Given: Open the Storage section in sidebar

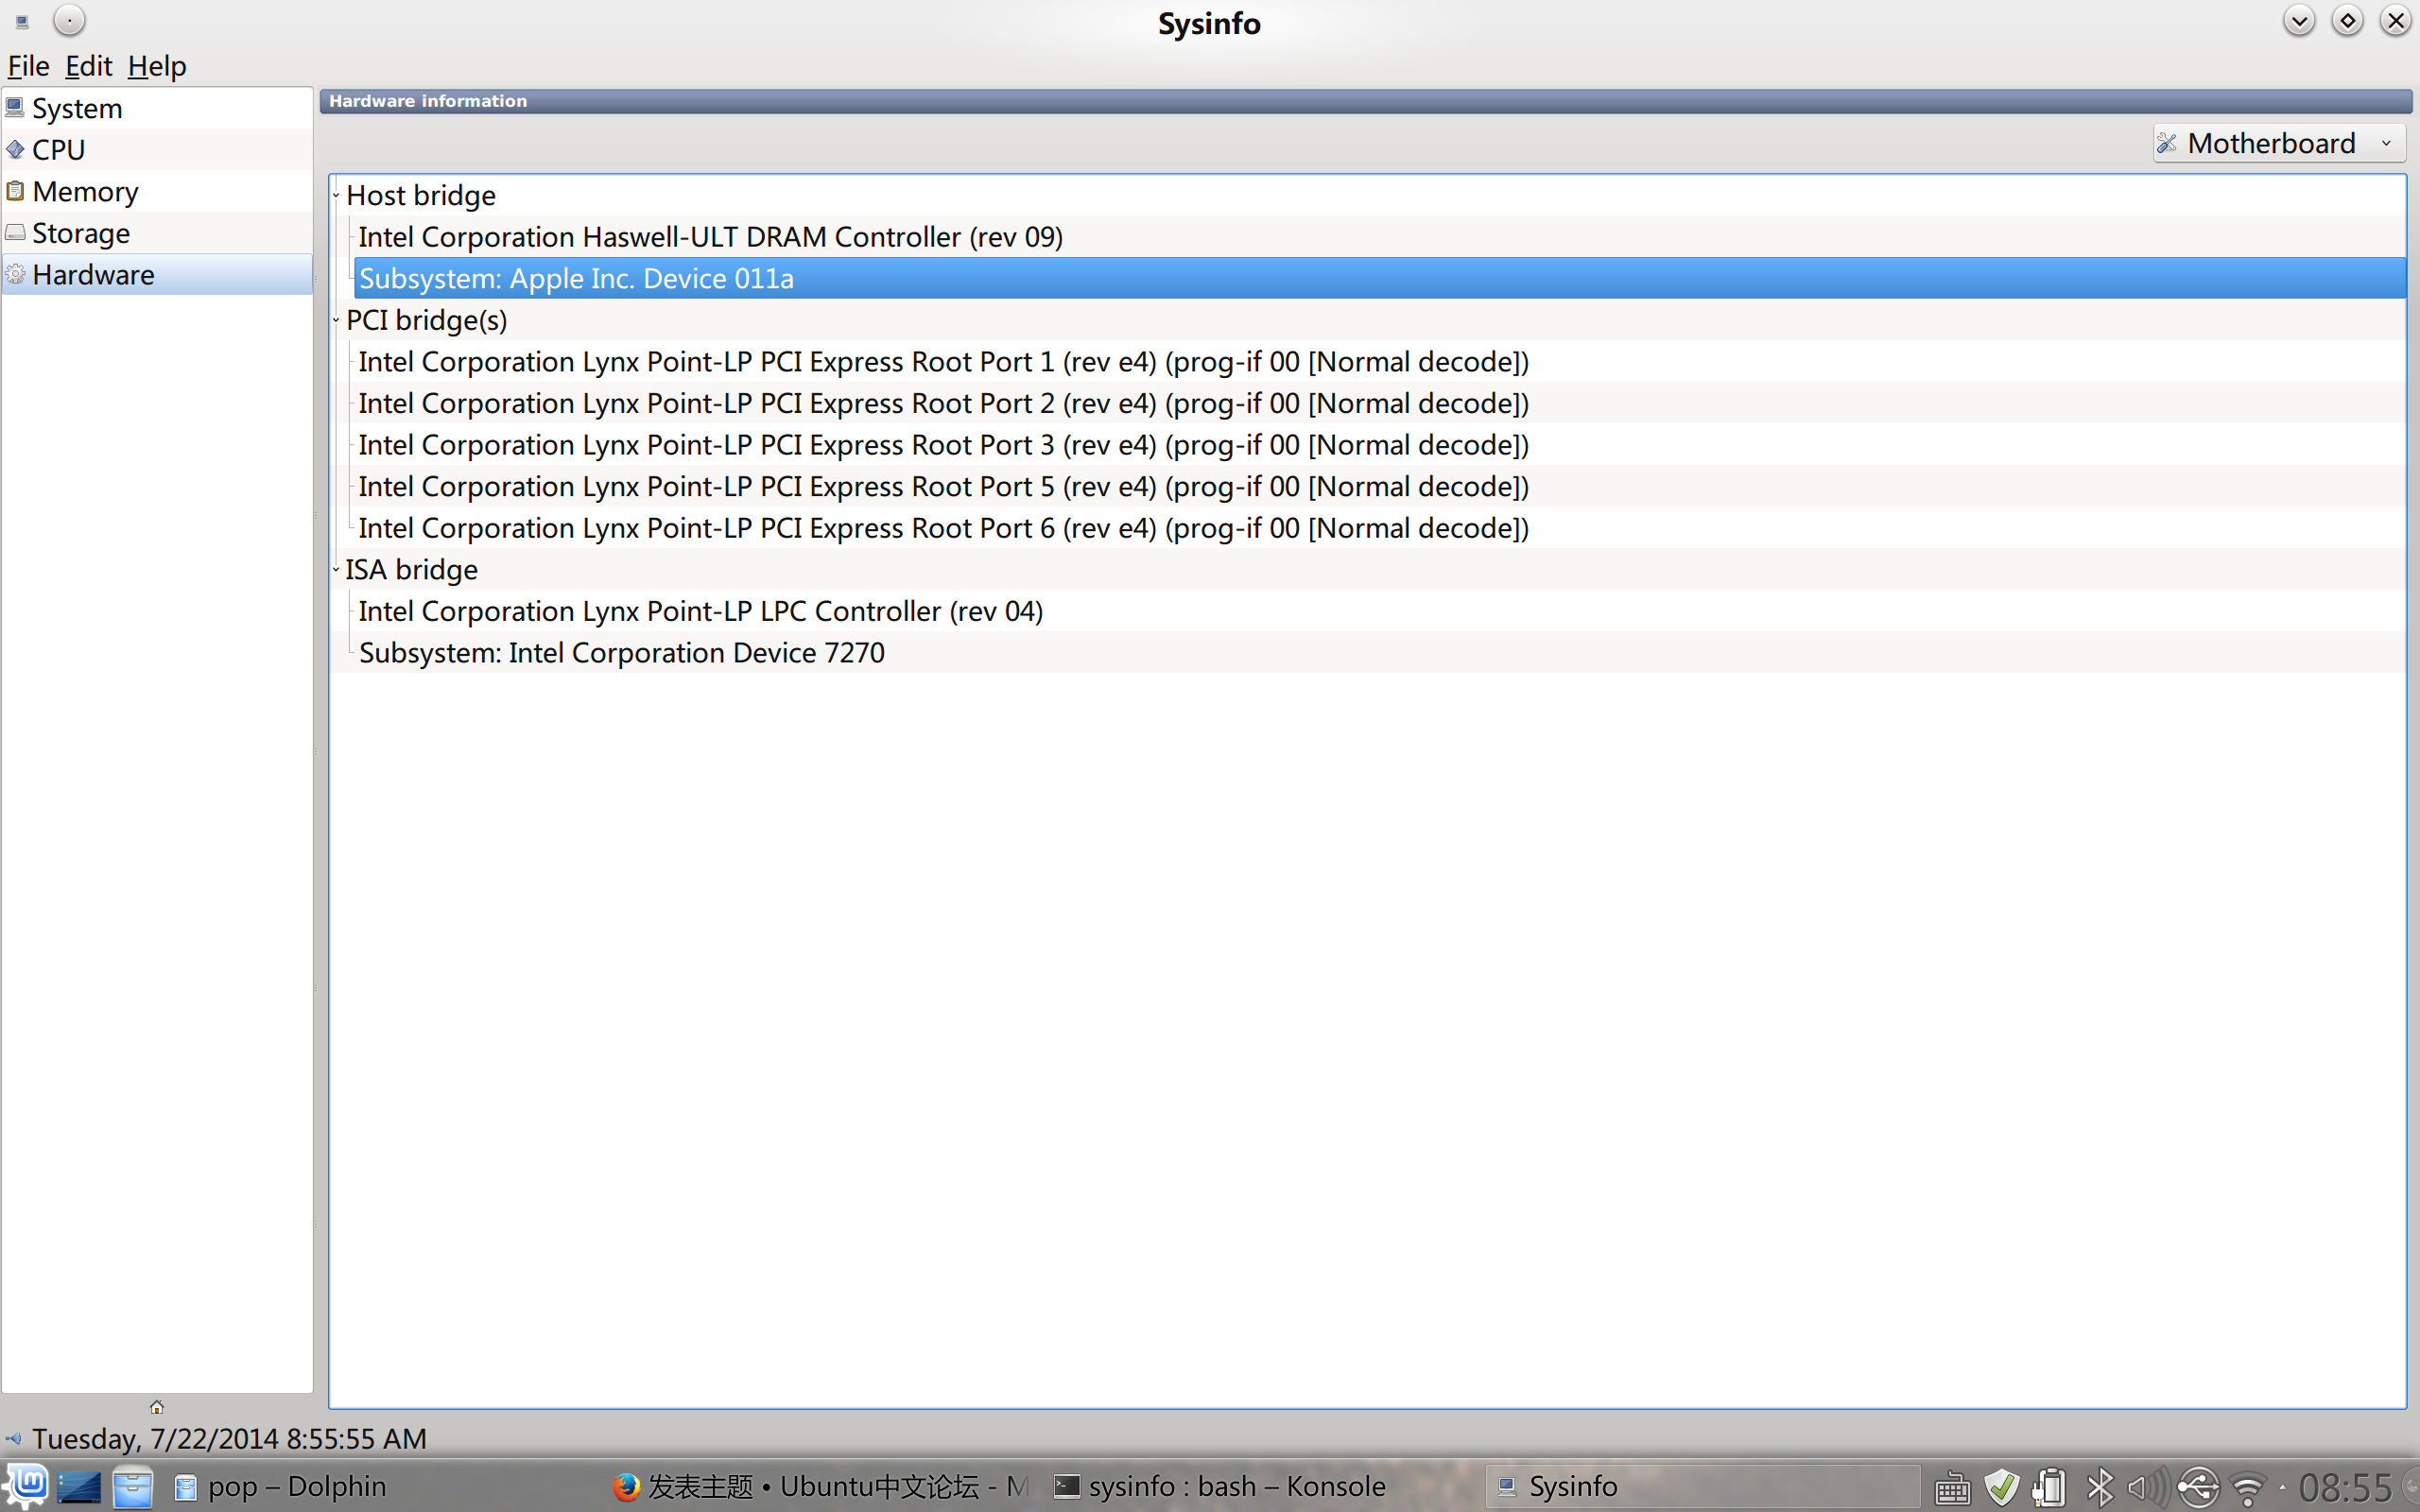Looking at the screenshot, I should (157, 233).
